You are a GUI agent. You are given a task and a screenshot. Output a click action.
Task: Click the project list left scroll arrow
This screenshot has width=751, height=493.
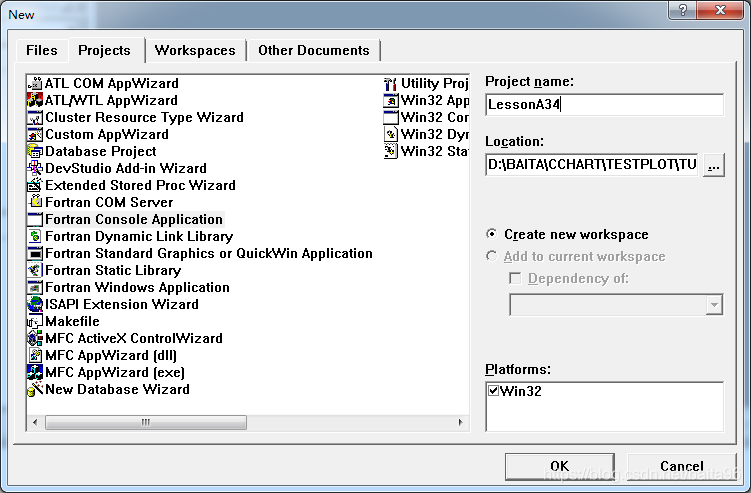pos(35,422)
